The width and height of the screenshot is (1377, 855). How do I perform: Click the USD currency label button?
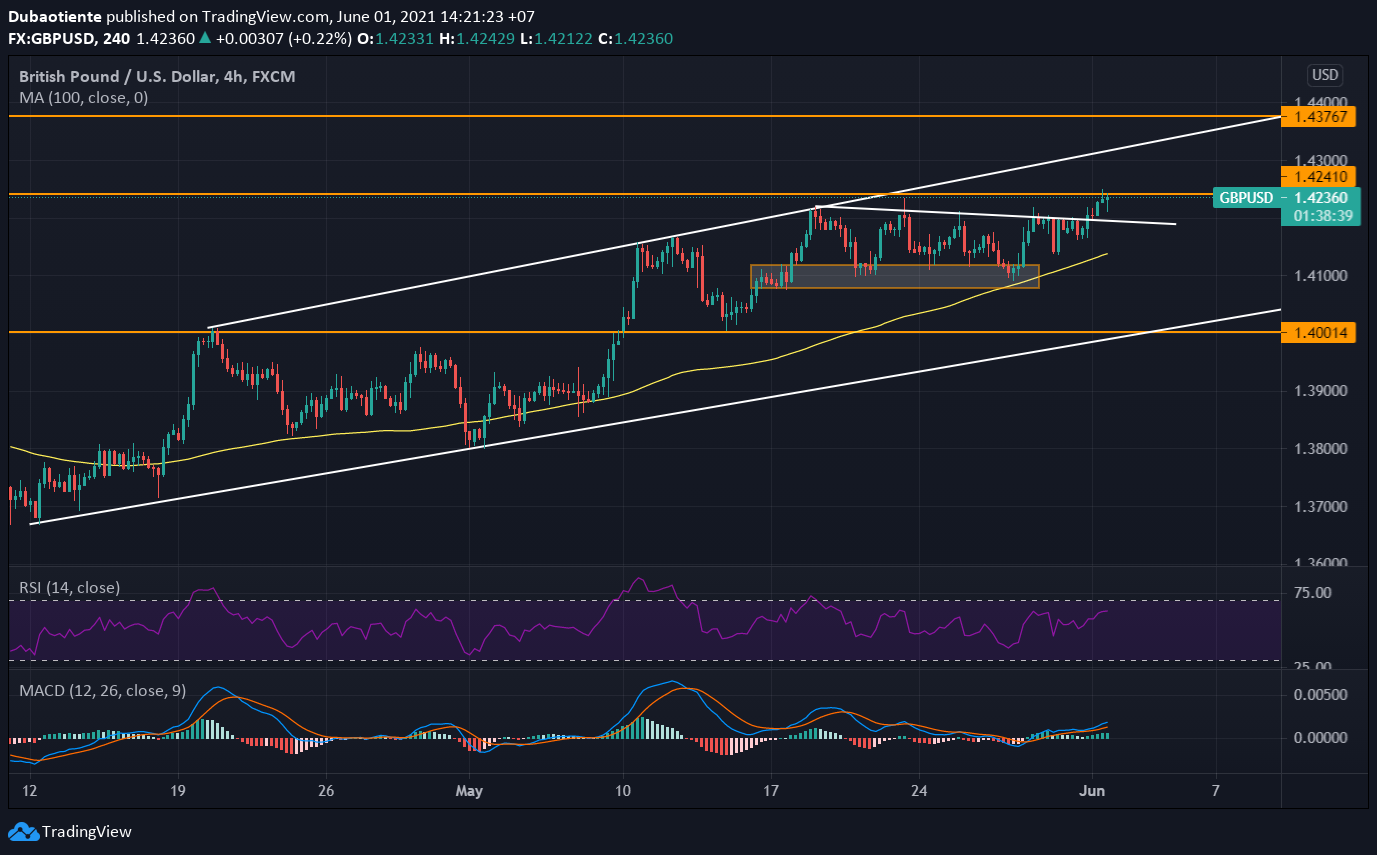click(x=1325, y=75)
